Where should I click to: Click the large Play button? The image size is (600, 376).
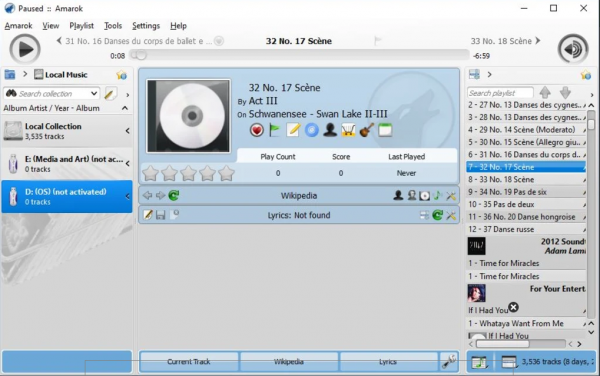(x=25, y=49)
